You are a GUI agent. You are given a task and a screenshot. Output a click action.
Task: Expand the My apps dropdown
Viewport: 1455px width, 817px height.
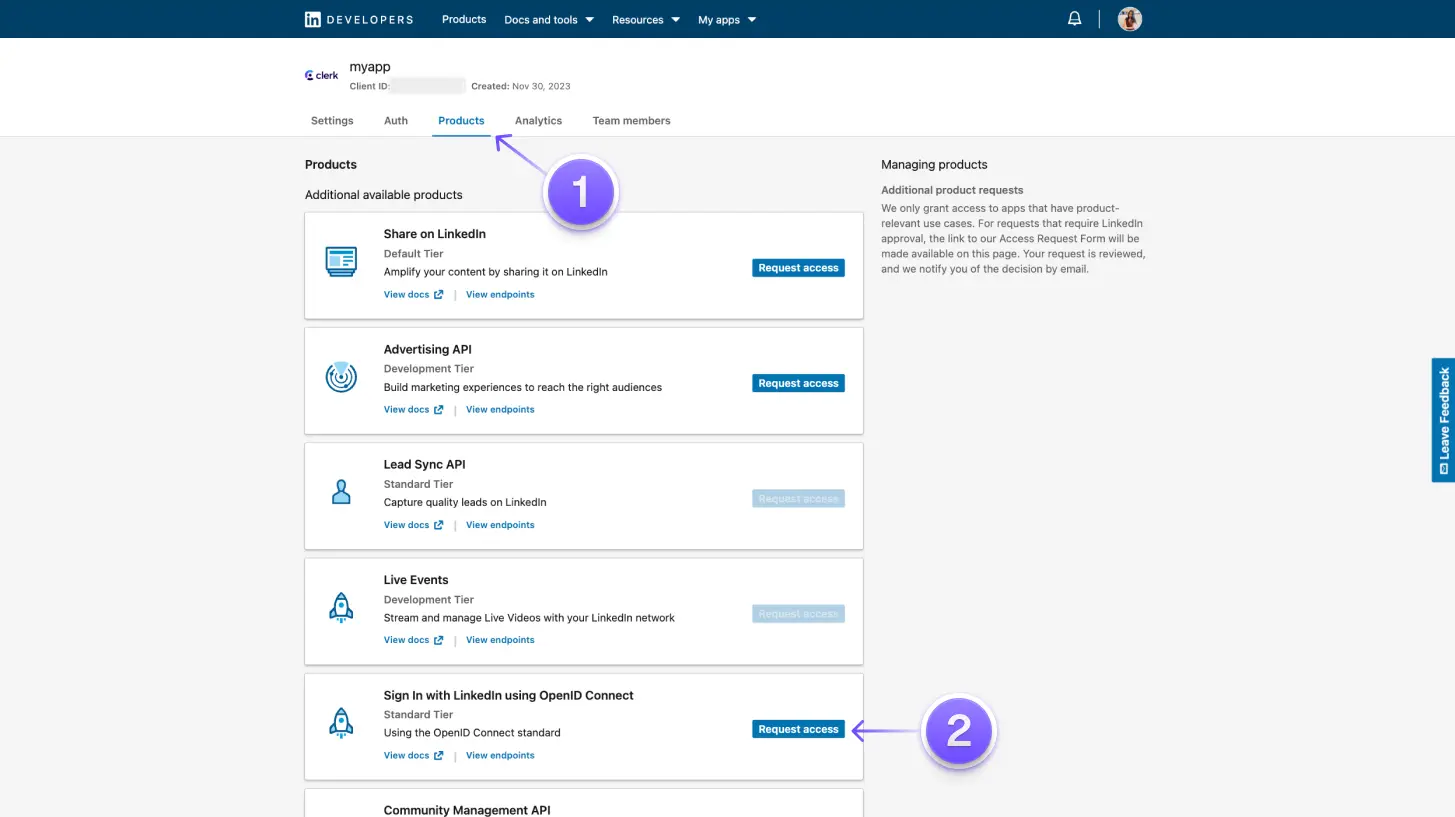pos(727,19)
